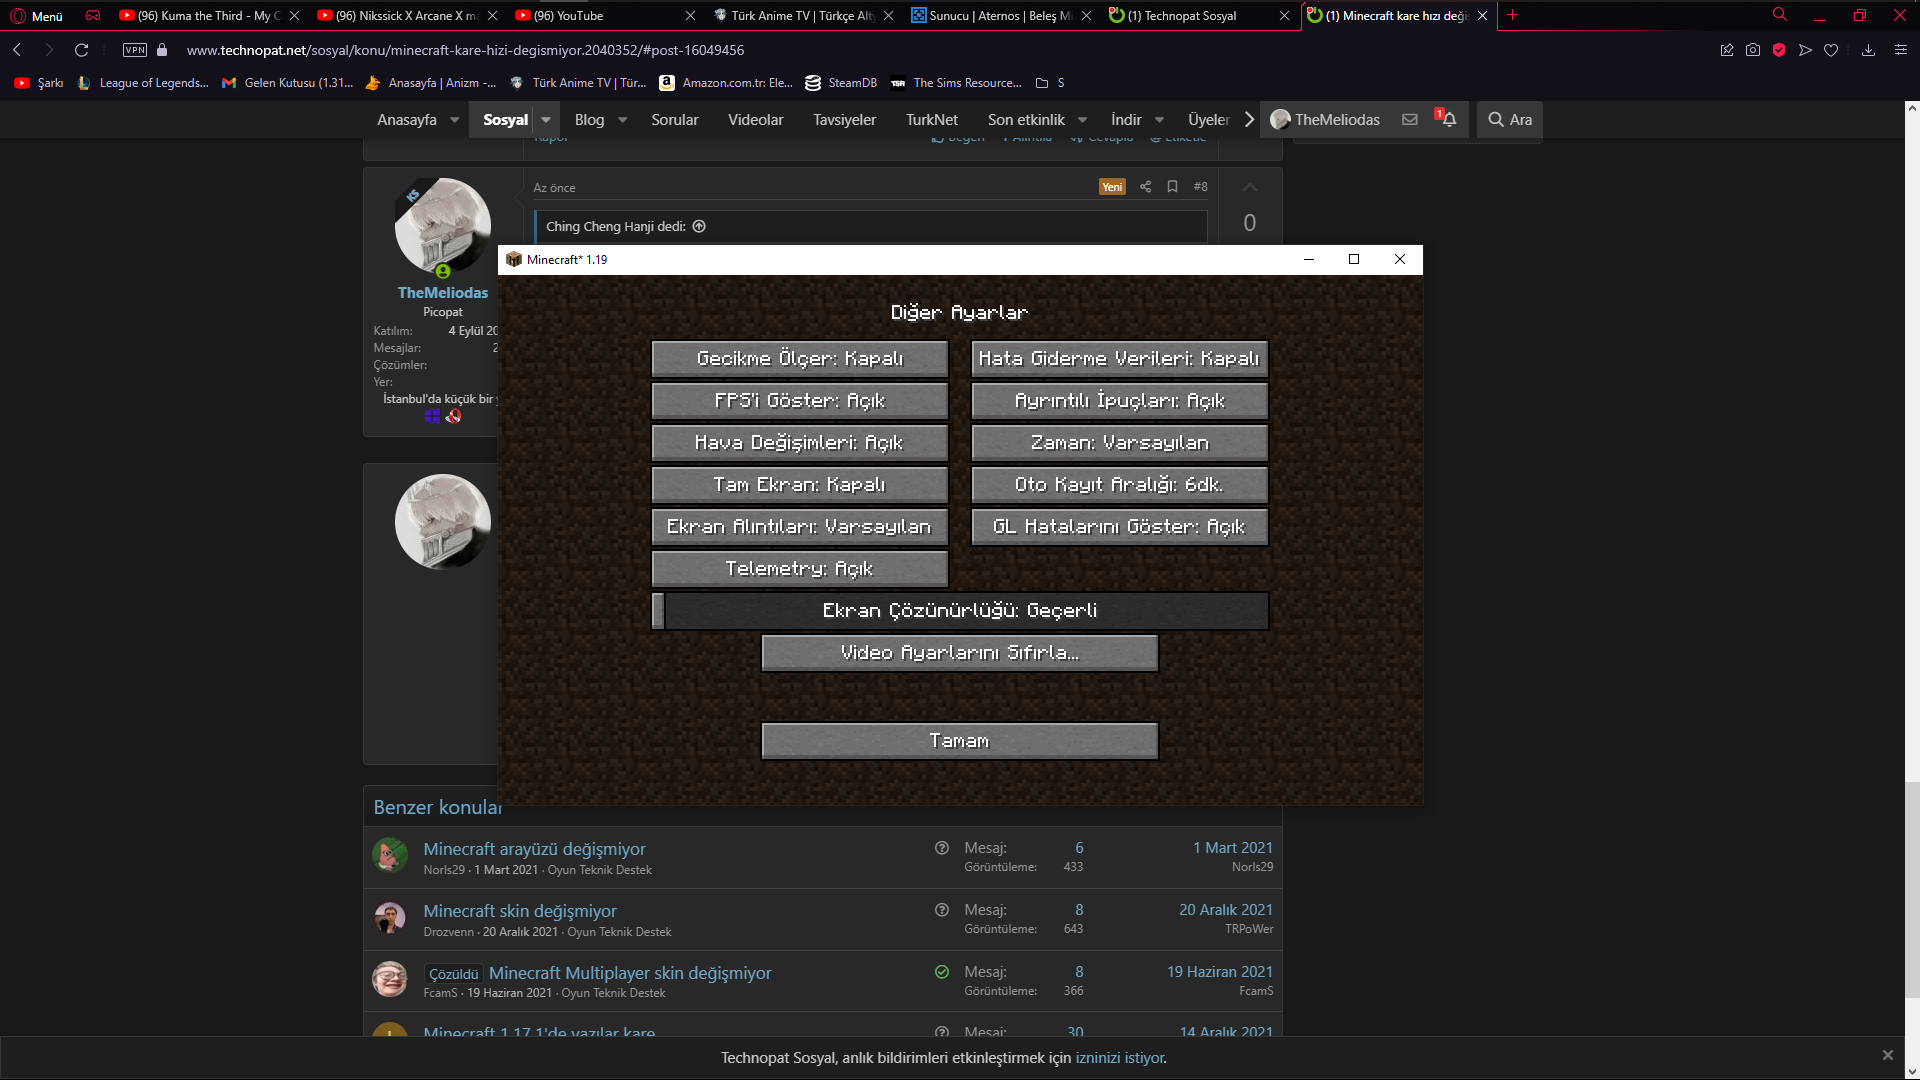This screenshot has width=1920, height=1080.
Task: Expand the Blog menu dropdown arrow
Action: 623,120
